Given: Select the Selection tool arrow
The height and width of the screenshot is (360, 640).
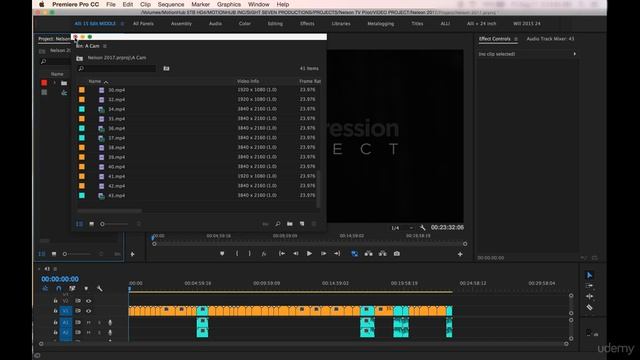Looking at the screenshot, I should tap(589, 275).
